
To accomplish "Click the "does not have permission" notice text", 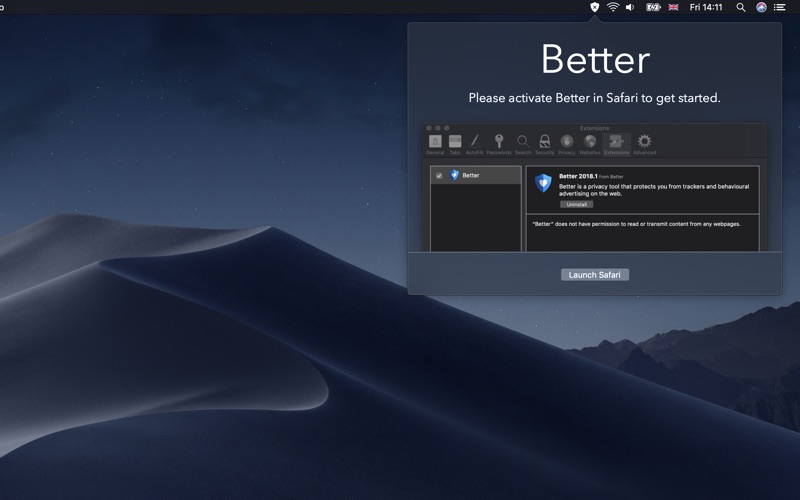I will point(636,224).
